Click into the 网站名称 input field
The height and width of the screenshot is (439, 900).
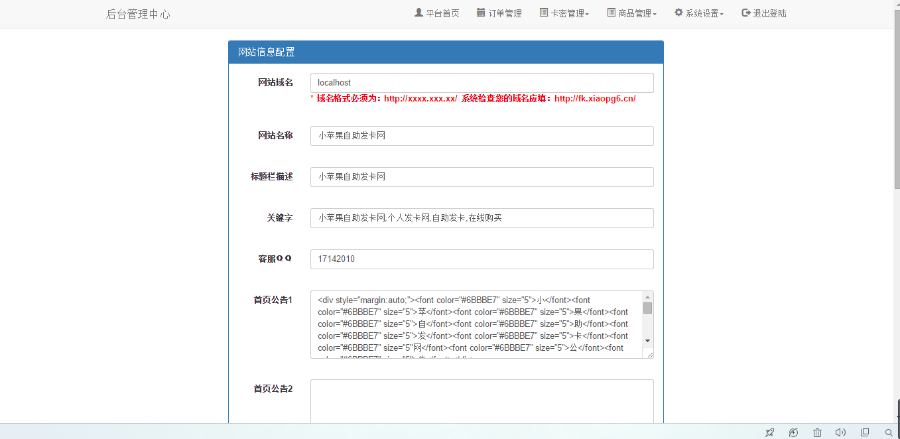pos(482,136)
